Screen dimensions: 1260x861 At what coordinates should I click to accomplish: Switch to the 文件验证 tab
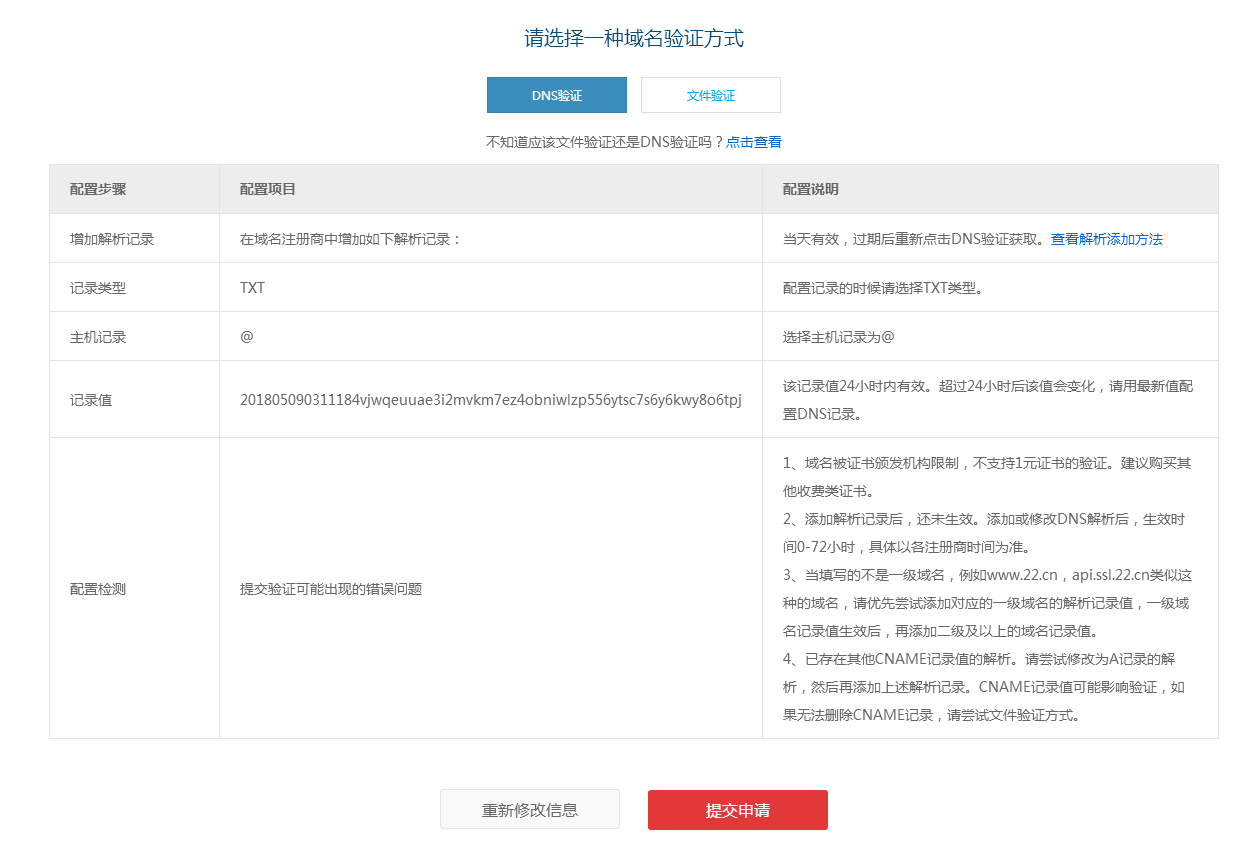pos(710,94)
